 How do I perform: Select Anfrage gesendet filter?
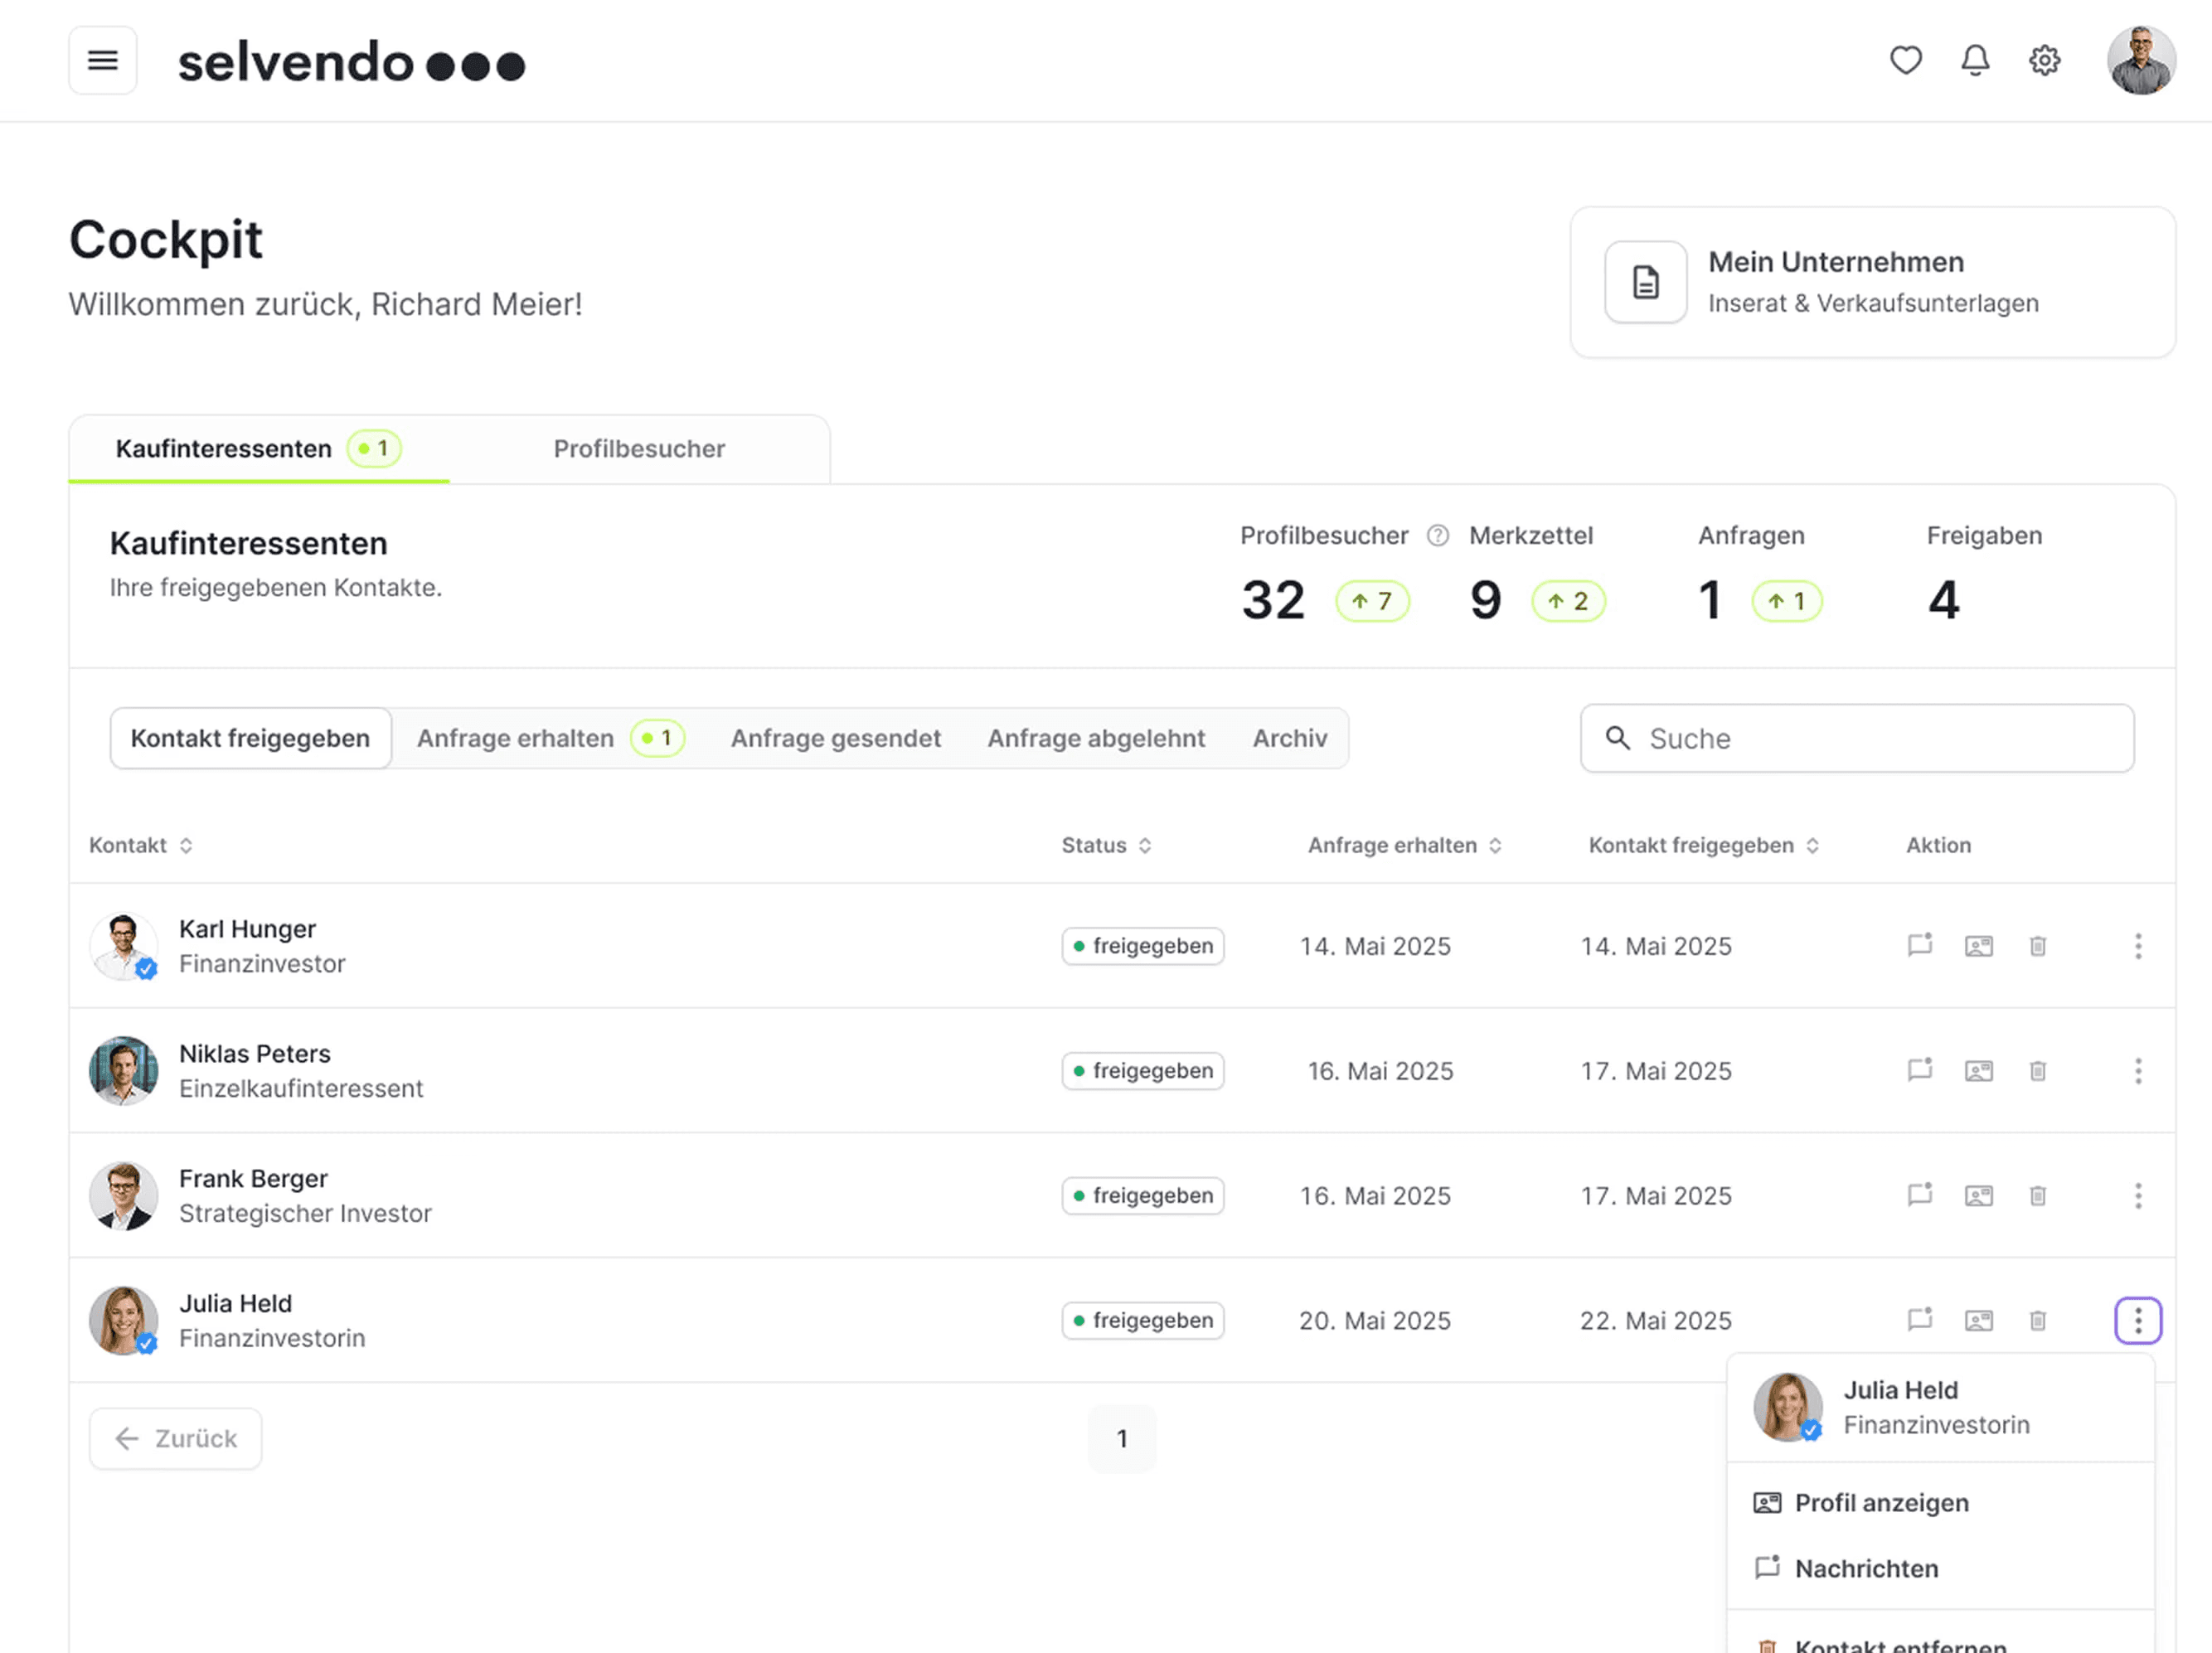coord(836,739)
